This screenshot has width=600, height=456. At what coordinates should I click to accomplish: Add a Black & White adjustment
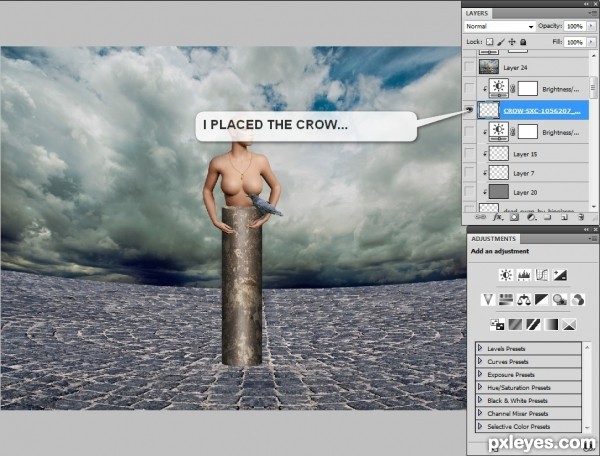541,299
